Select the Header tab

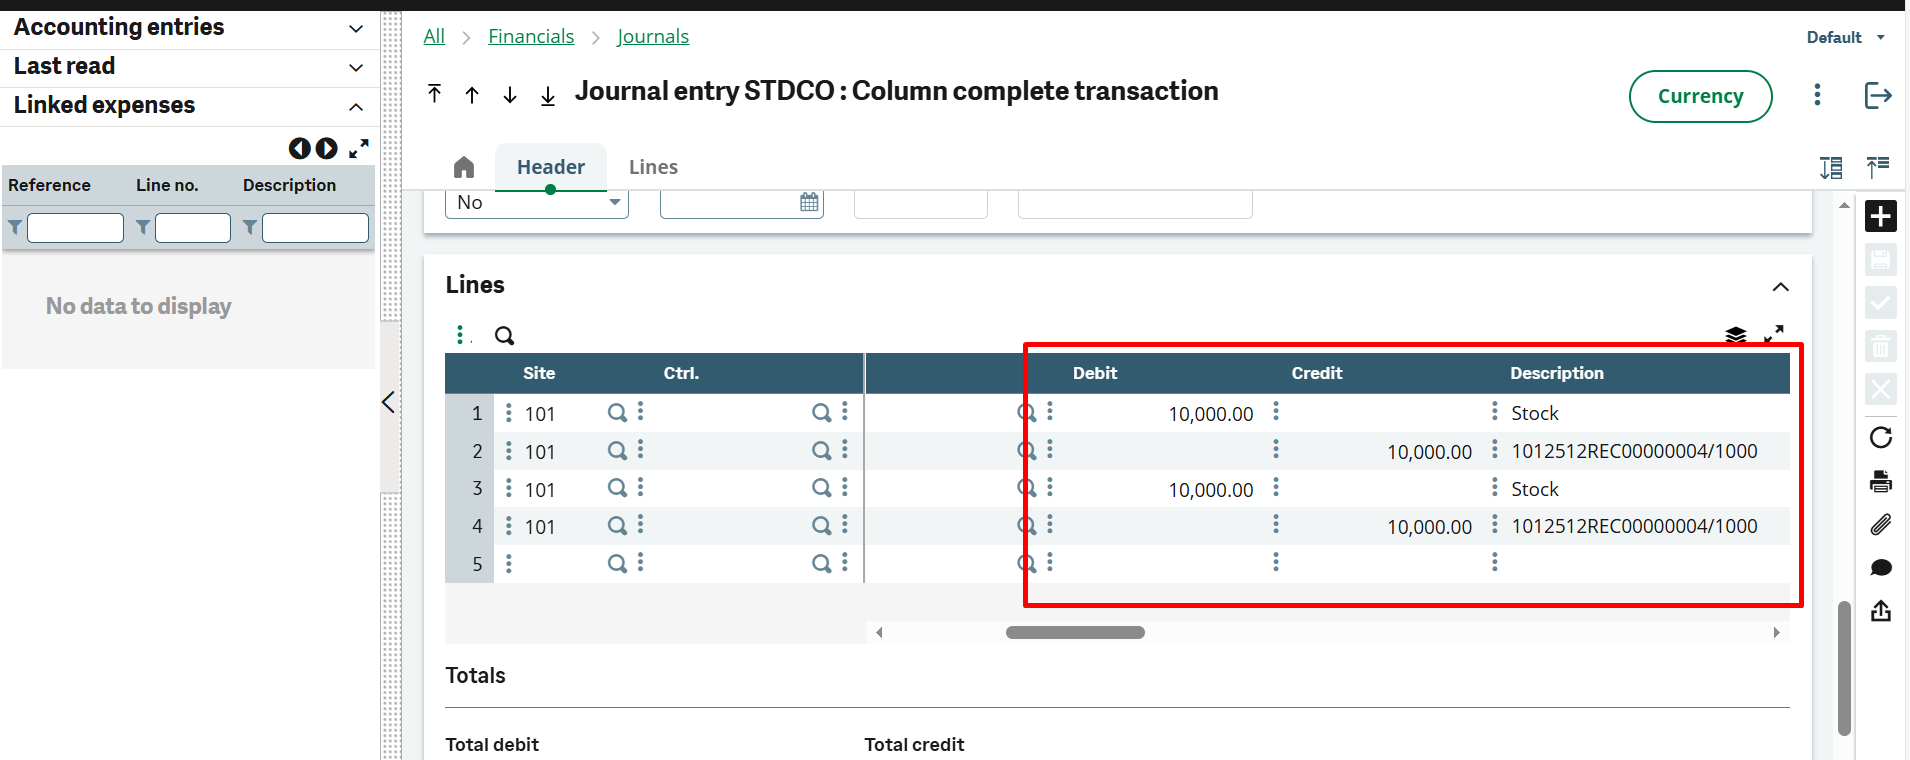pos(550,167)
